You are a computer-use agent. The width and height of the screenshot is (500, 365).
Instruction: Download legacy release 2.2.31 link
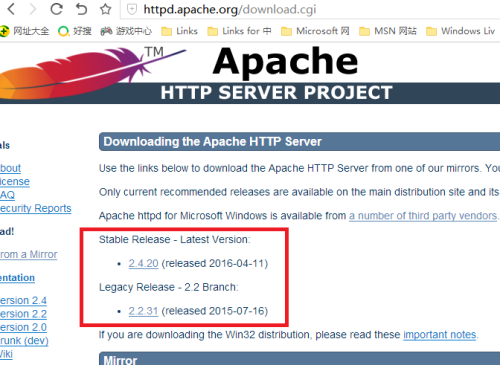(143, 311)
